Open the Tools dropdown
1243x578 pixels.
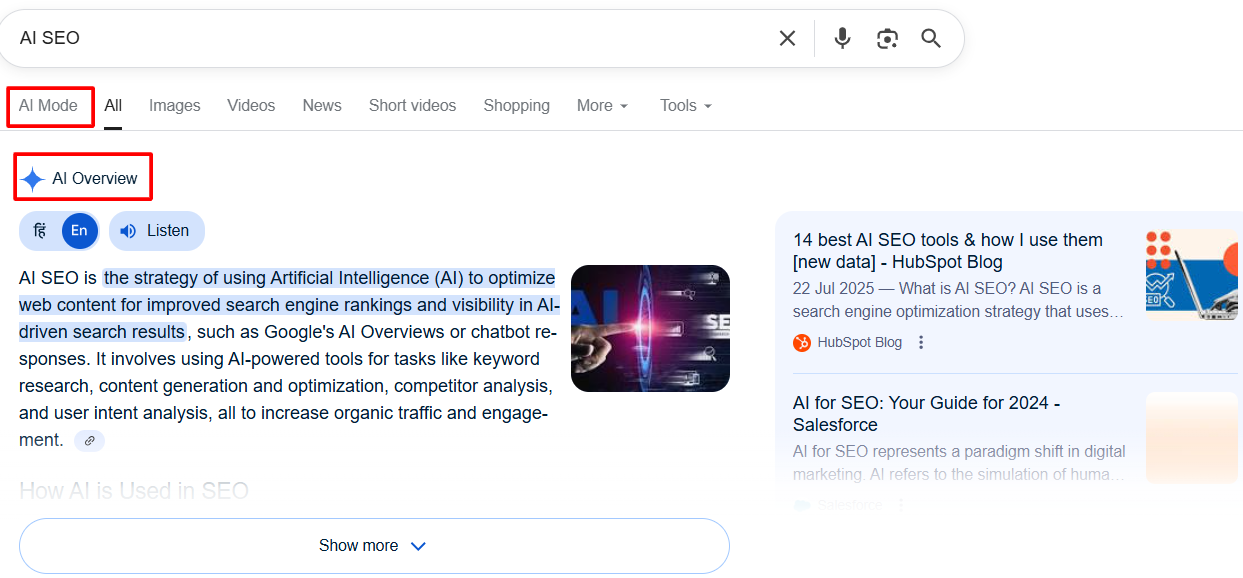coord(685,106)
